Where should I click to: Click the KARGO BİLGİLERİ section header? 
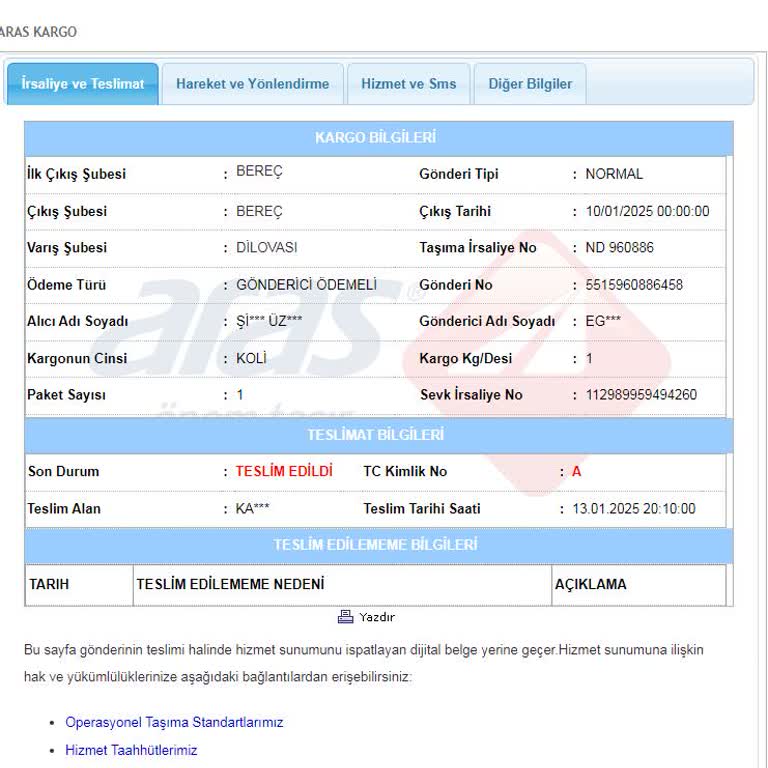379,138
